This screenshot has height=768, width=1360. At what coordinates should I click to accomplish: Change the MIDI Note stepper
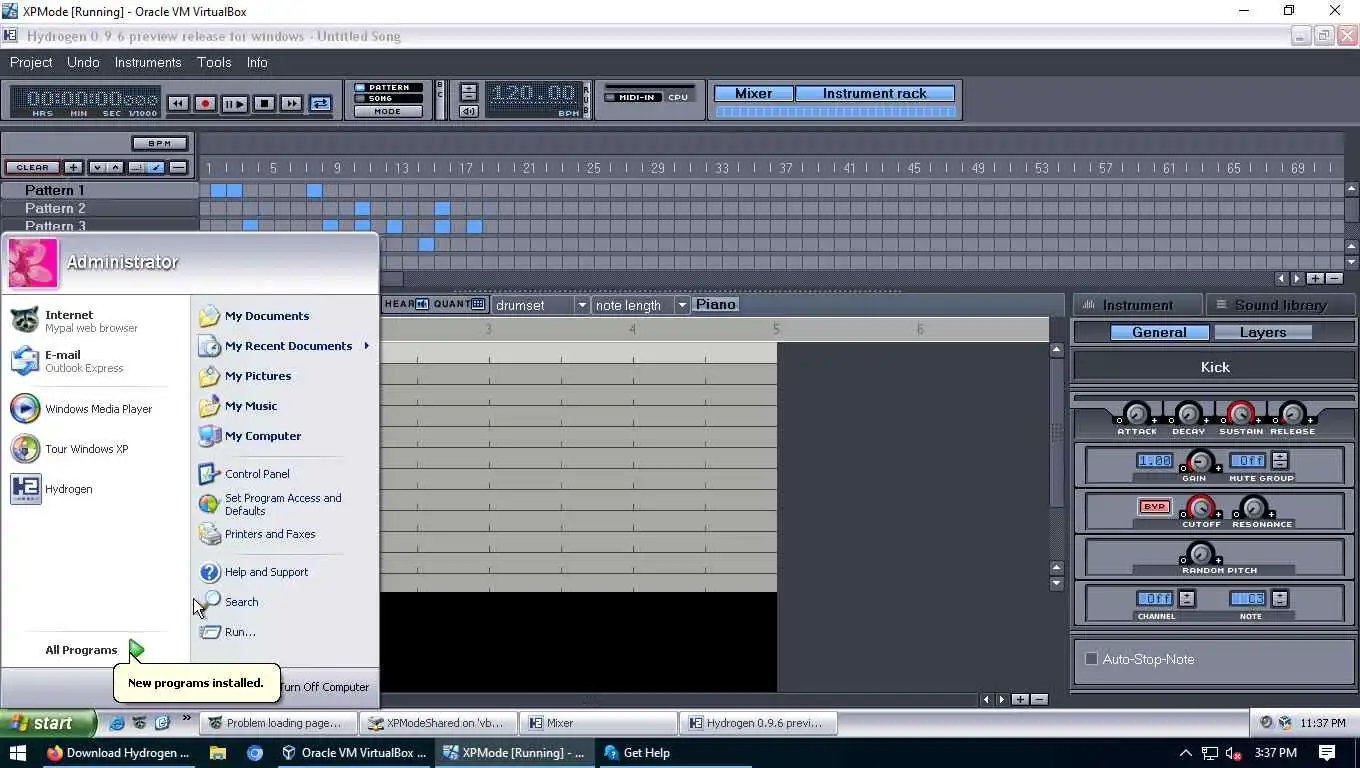point(1279,599)
